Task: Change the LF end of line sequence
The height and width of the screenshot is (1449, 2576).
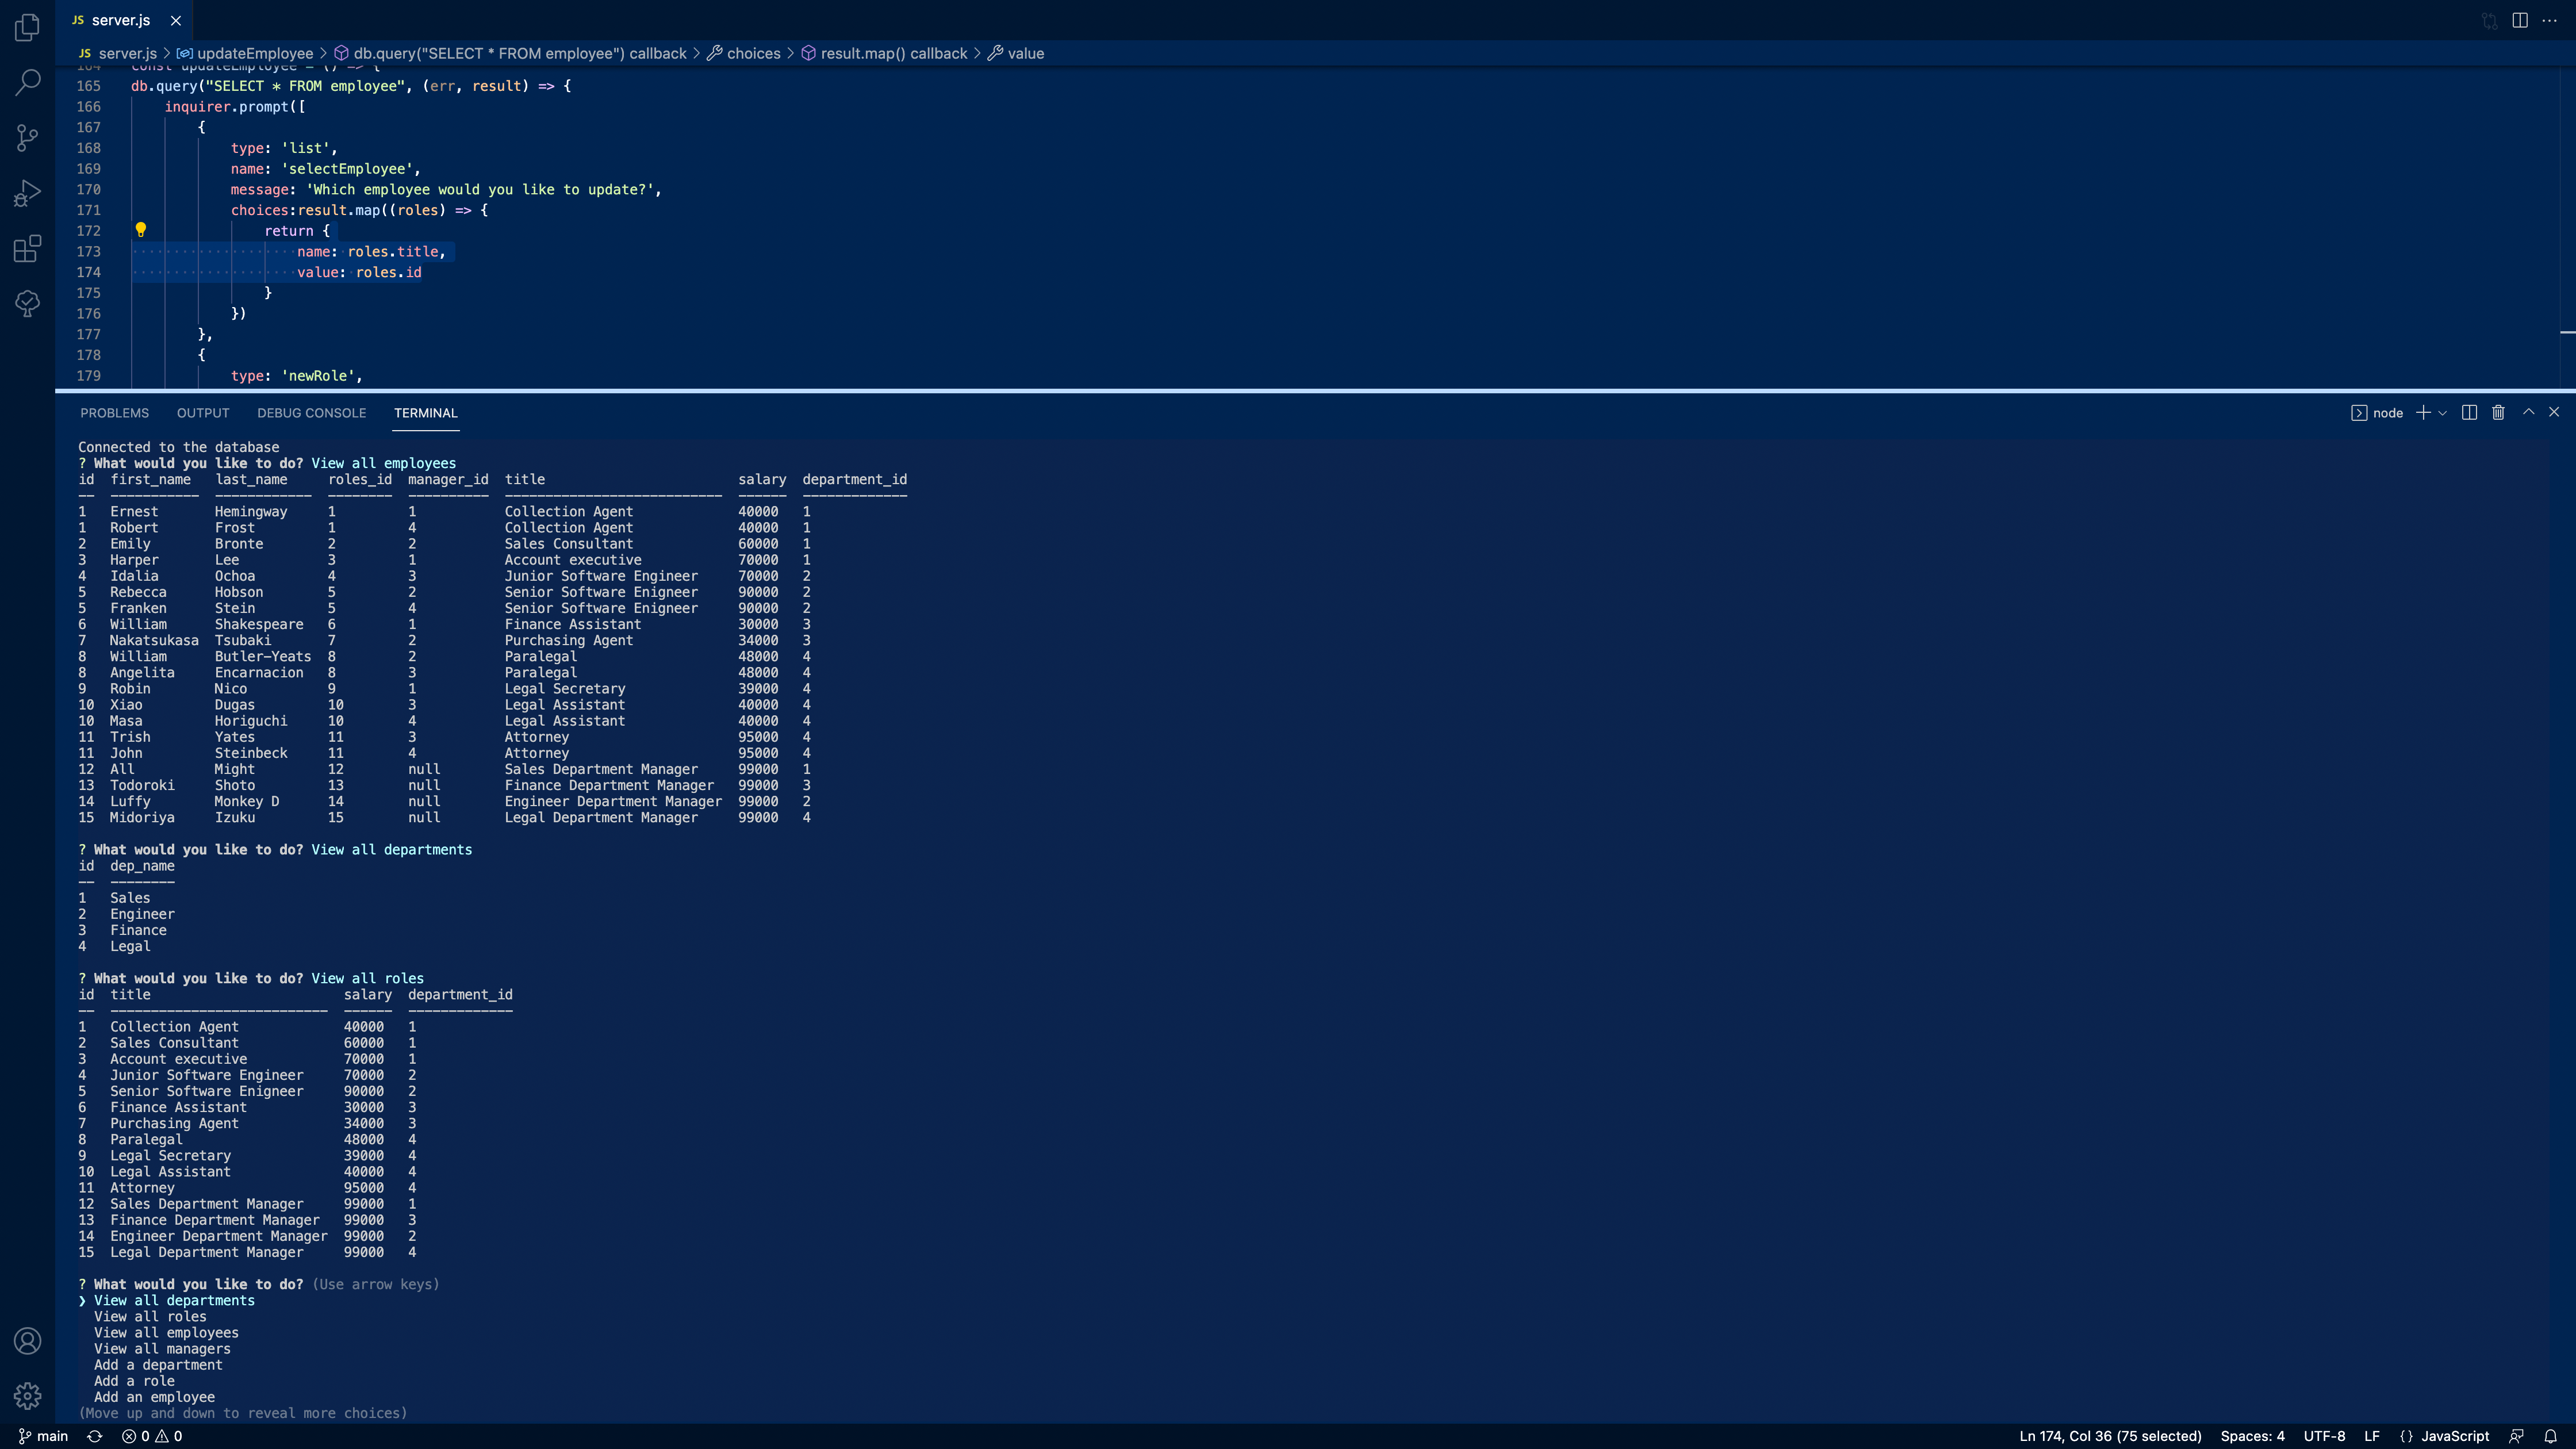Action: pyautogui.click(x=2371, y=1436)
